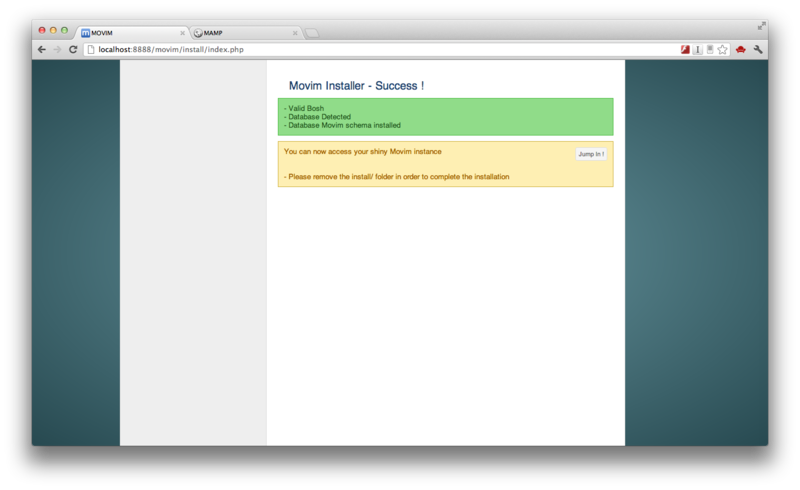Click the Movim favicon on first tab
Screen dimensions: 800x490
(85, 33)
